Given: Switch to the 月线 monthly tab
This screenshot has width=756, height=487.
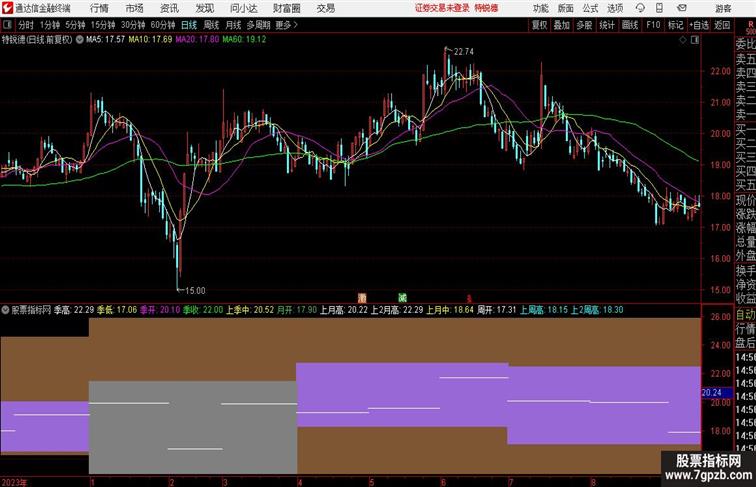Looking at the screenshot, I should (233, 25).
